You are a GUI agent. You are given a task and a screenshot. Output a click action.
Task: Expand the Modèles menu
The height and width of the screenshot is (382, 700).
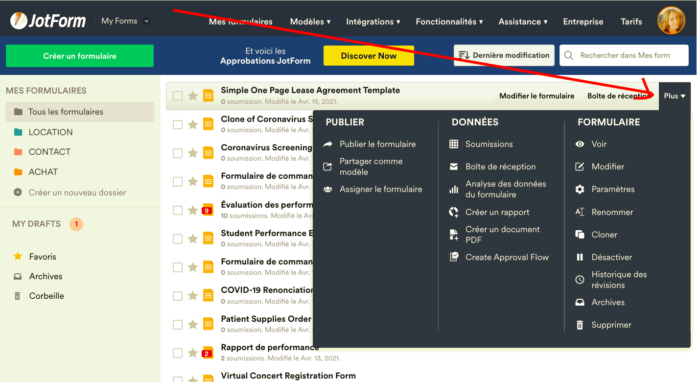310,21
